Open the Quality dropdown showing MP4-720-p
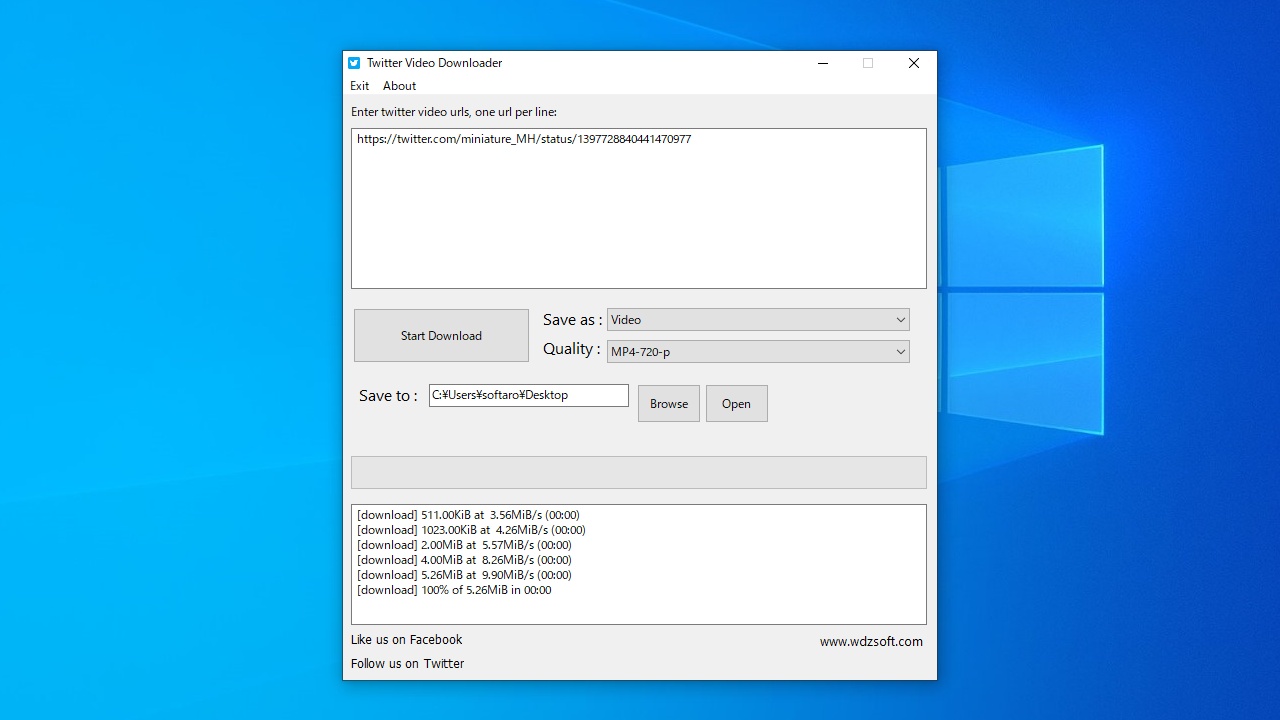This screenshot has height=720, width=1280. tap(758, 351)
